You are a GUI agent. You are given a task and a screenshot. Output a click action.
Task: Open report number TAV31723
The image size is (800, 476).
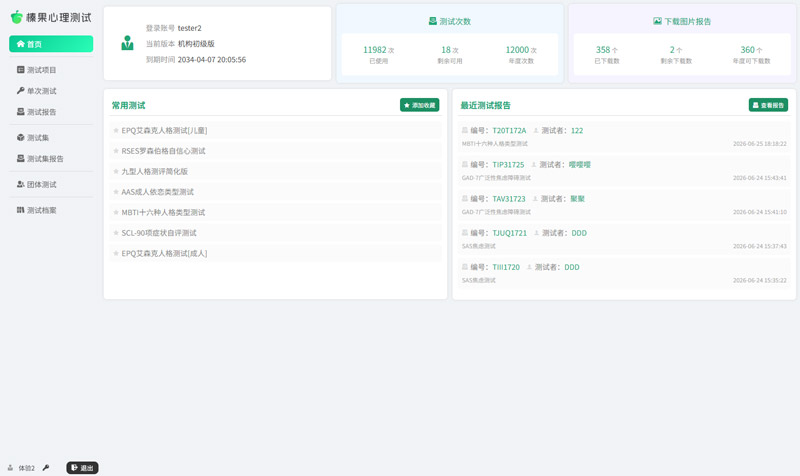click(x=509, y=199)
